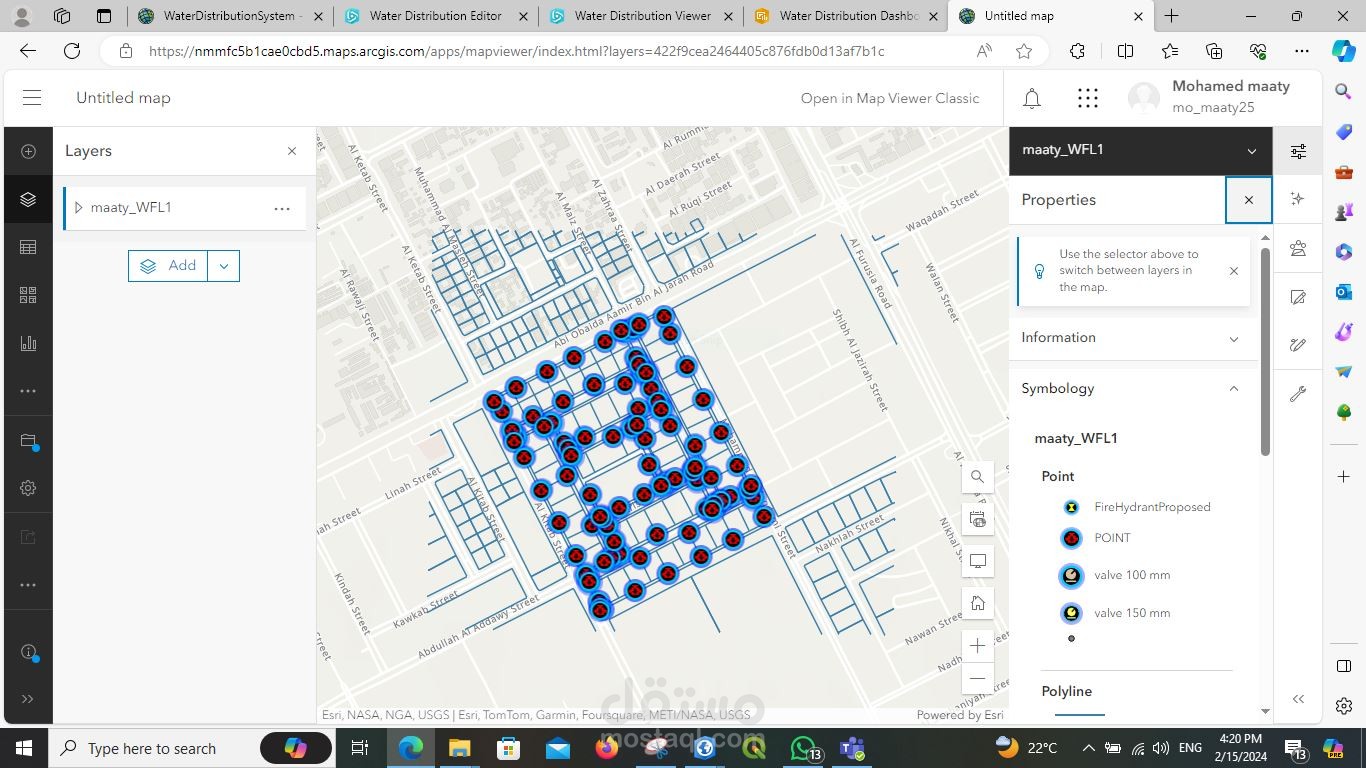Add this page to favorites
1366x768 pixels.
(x=1024, y=51)
